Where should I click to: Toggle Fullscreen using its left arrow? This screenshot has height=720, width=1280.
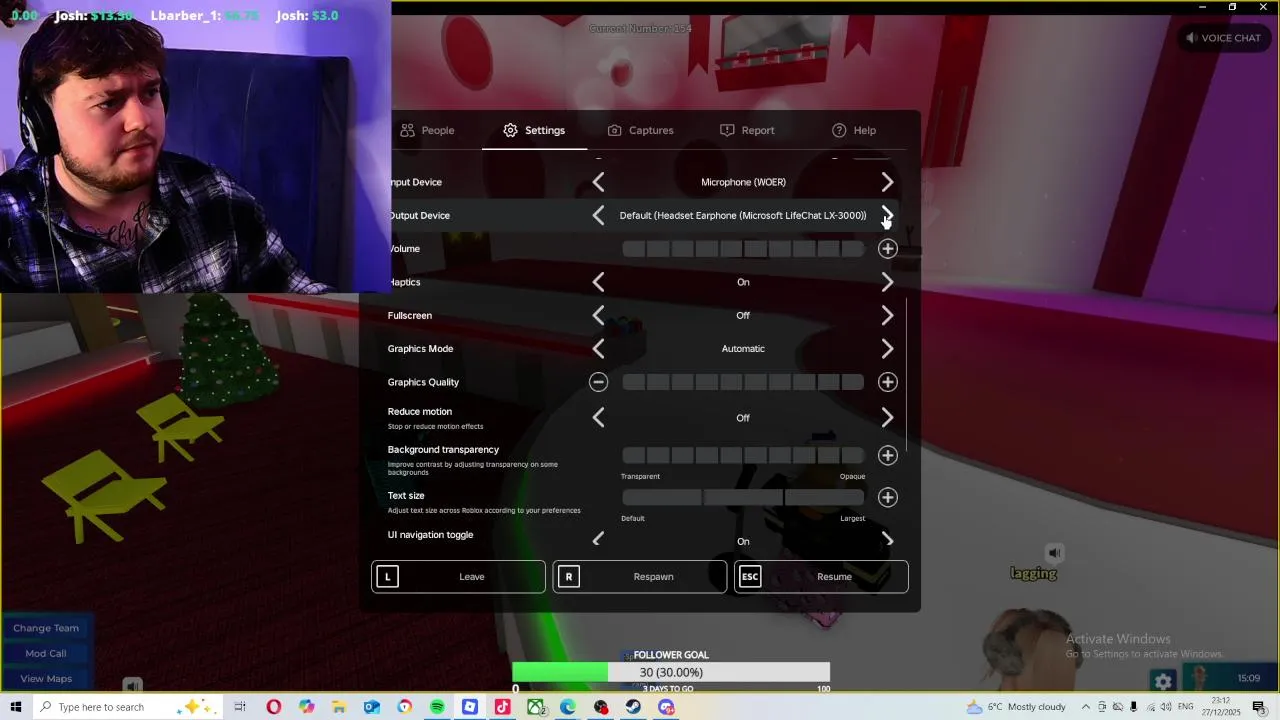click(598, 315)
